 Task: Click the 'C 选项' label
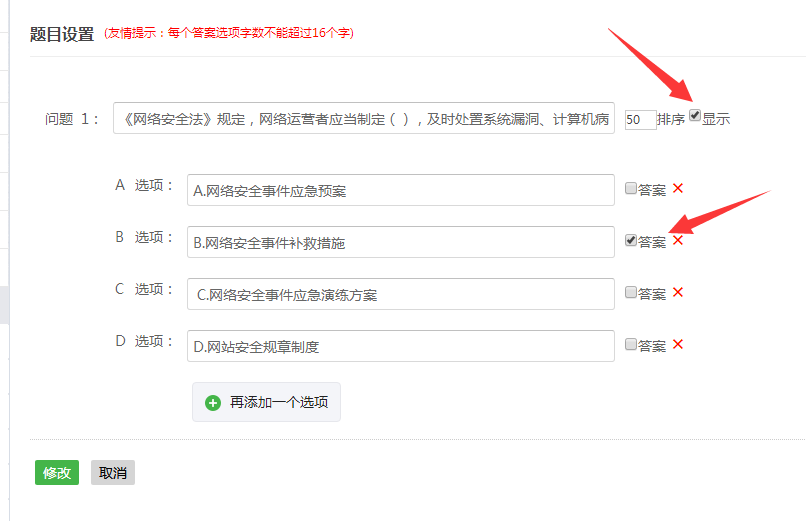[x=144, y=289]
